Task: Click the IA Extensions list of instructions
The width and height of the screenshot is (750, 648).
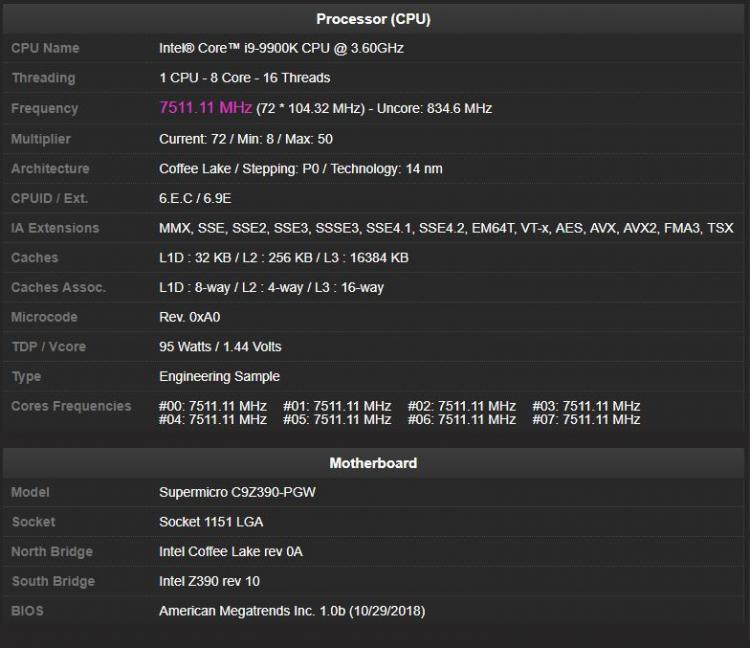Action: point(446,228)
